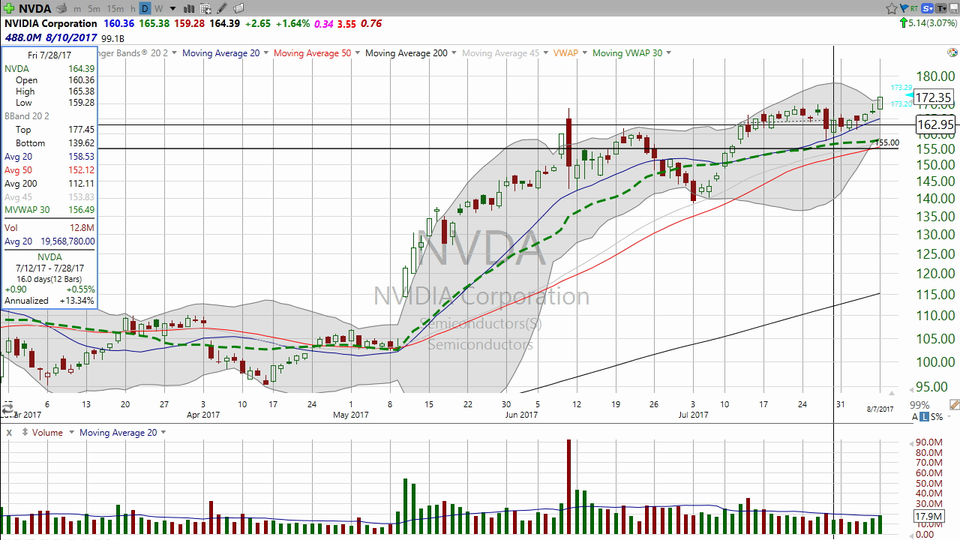This screenshot has width=960, height=540.
Task: Click the refresh arrows icon at chart bottom-left
Action: (x=7, y=408)
